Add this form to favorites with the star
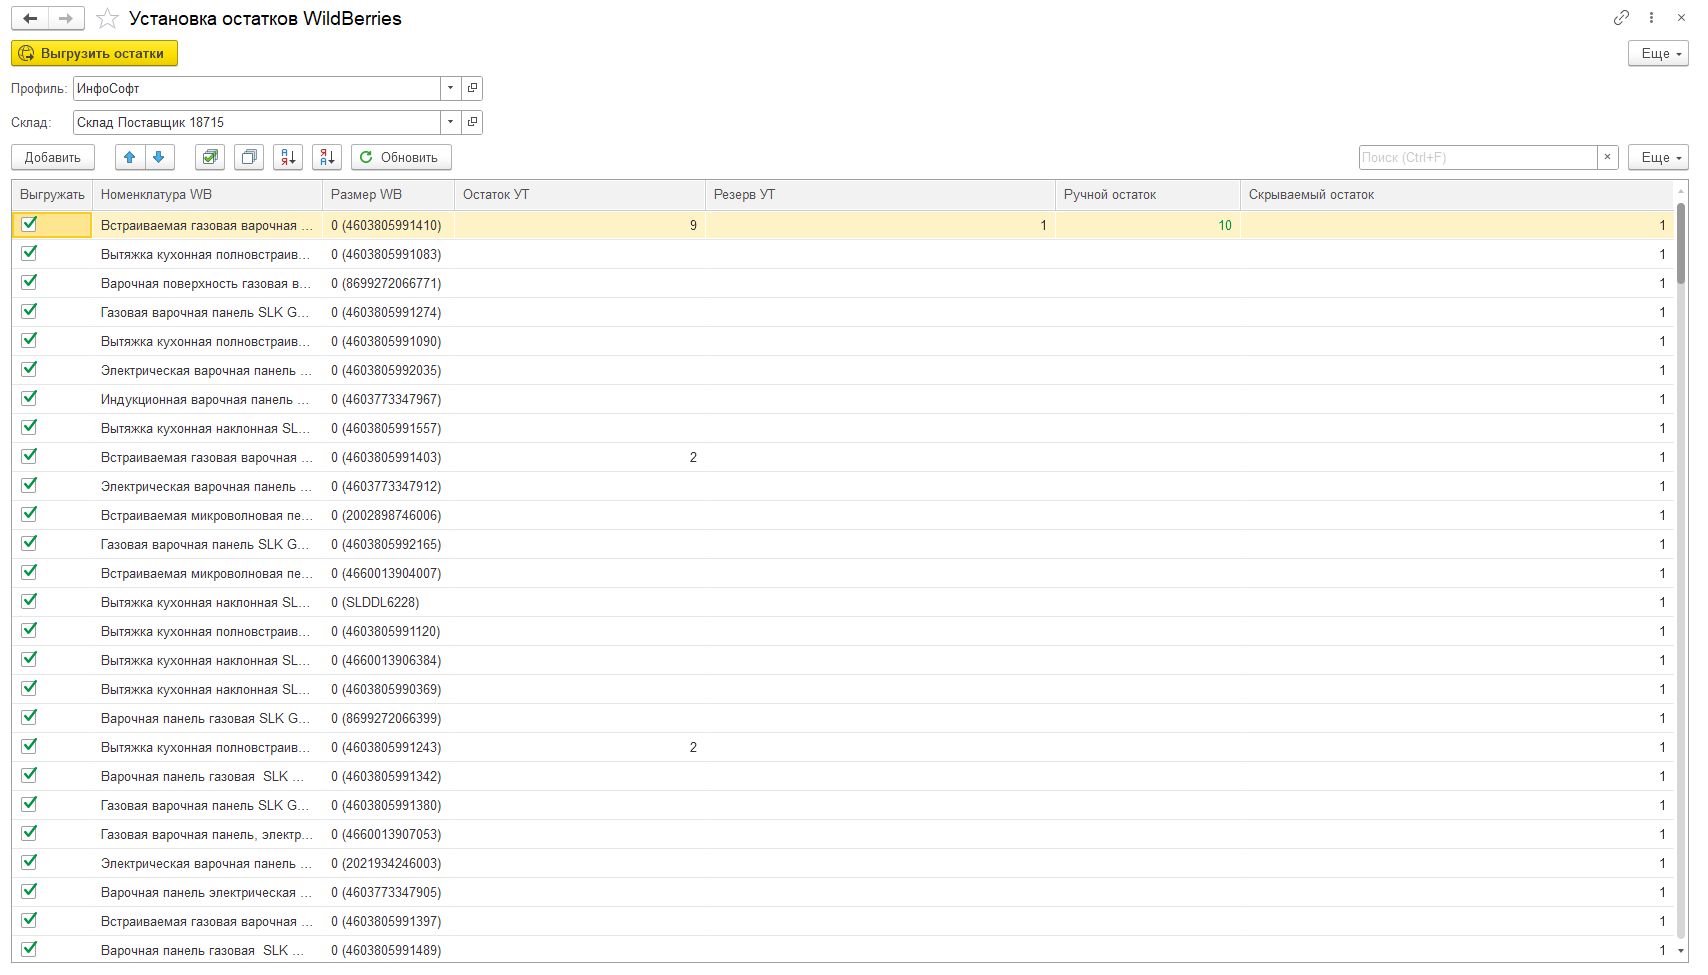 click(108, 19)
